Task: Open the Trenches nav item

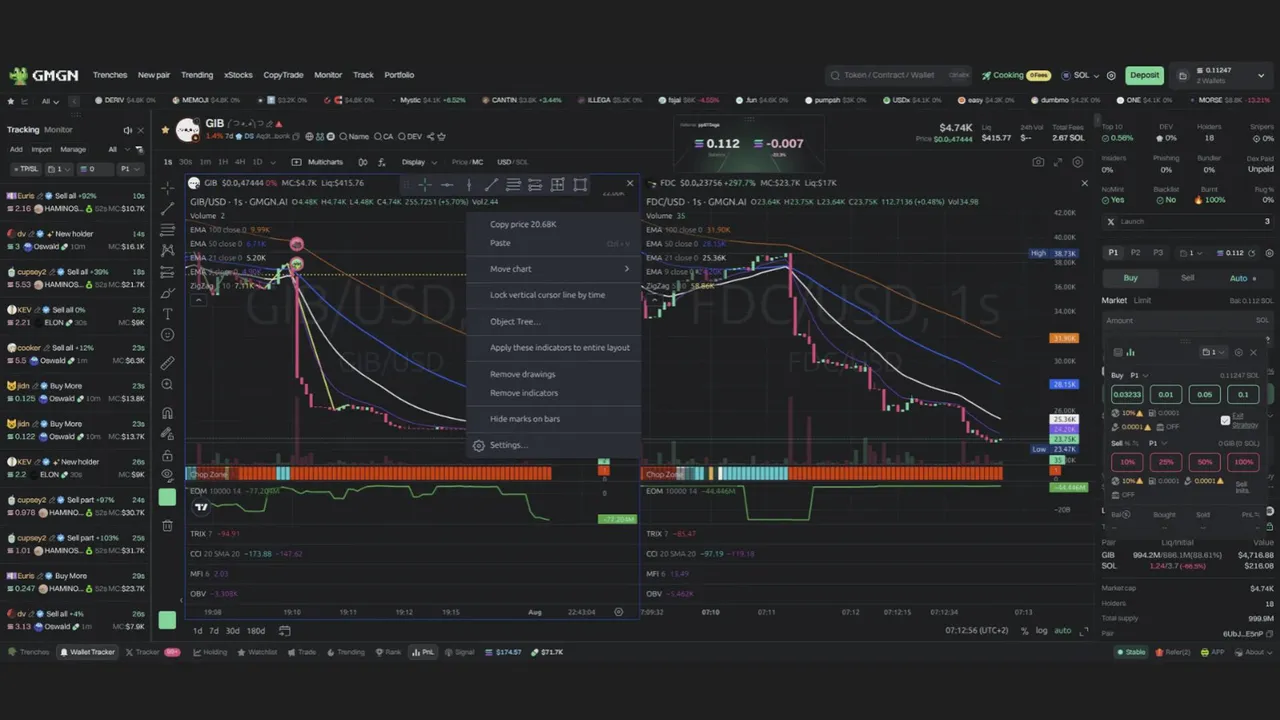Action: coord(110,75)
